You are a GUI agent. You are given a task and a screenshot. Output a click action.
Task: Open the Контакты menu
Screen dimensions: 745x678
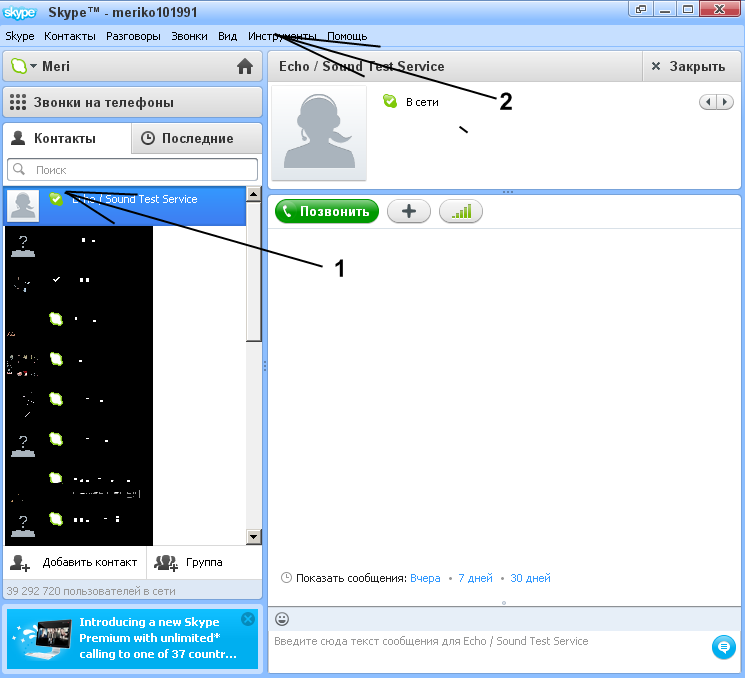coord(70,36)
